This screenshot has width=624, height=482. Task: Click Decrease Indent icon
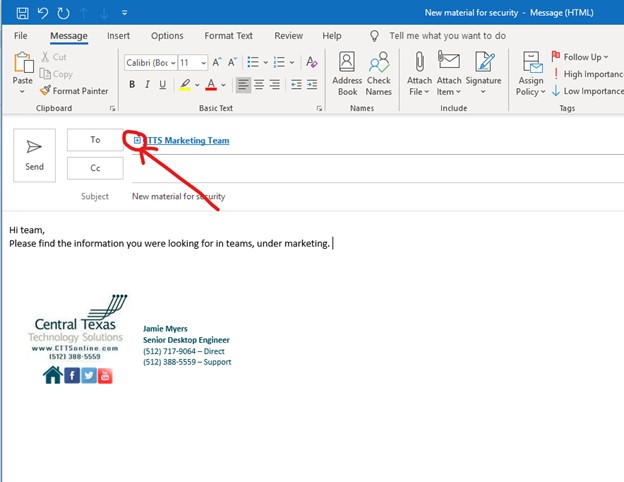point(296,84)
